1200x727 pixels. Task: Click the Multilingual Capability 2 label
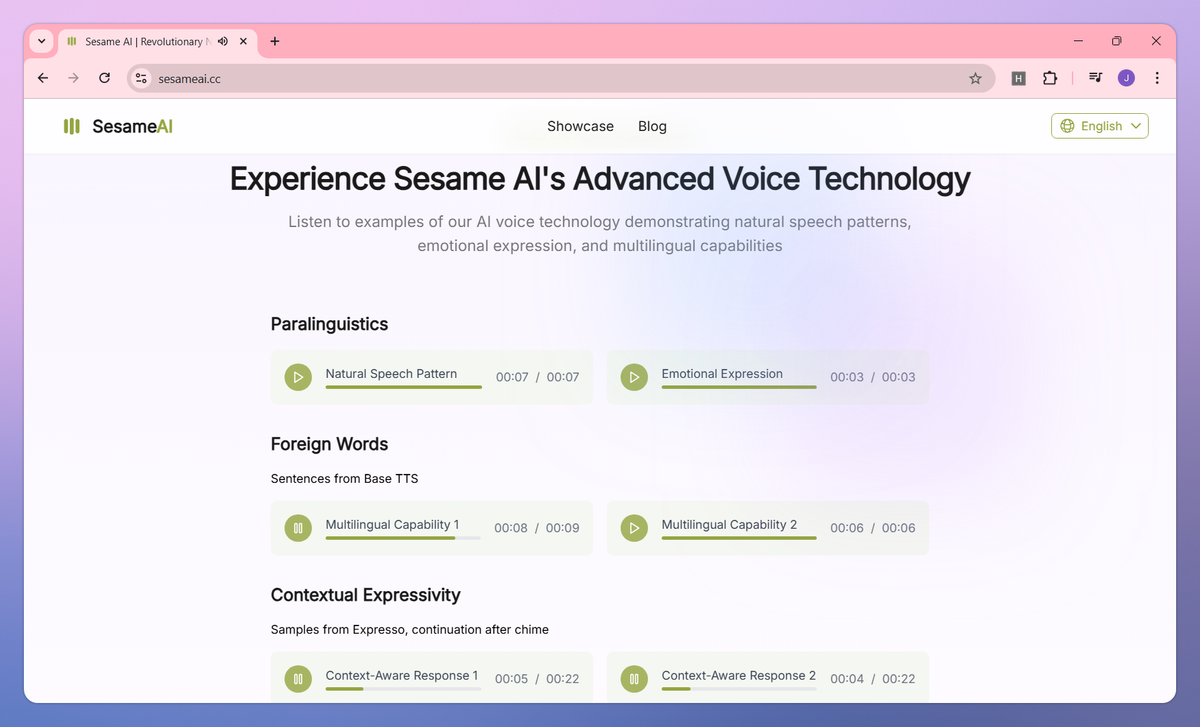tap(729, 525)
